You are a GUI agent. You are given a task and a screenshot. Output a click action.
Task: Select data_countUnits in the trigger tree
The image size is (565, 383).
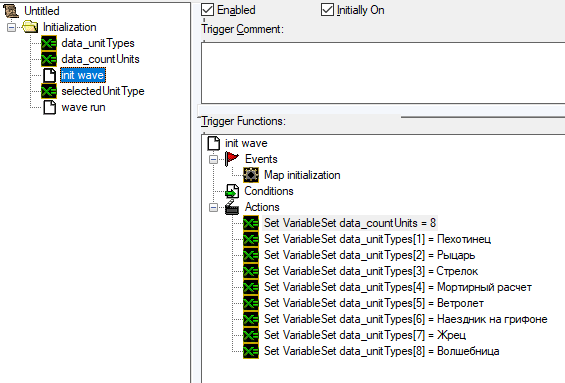[x=100, y=59]
